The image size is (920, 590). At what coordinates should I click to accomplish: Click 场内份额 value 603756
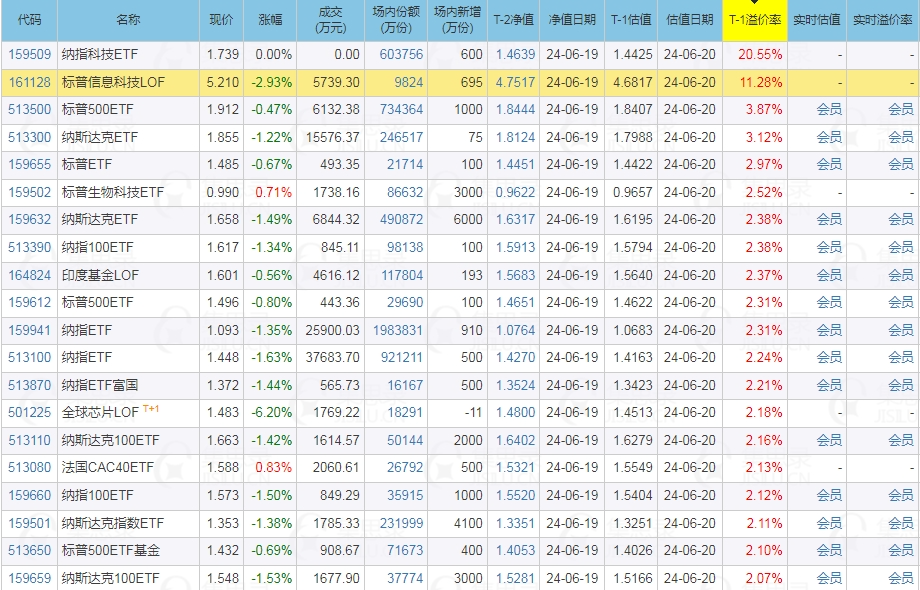click(401, 55)
